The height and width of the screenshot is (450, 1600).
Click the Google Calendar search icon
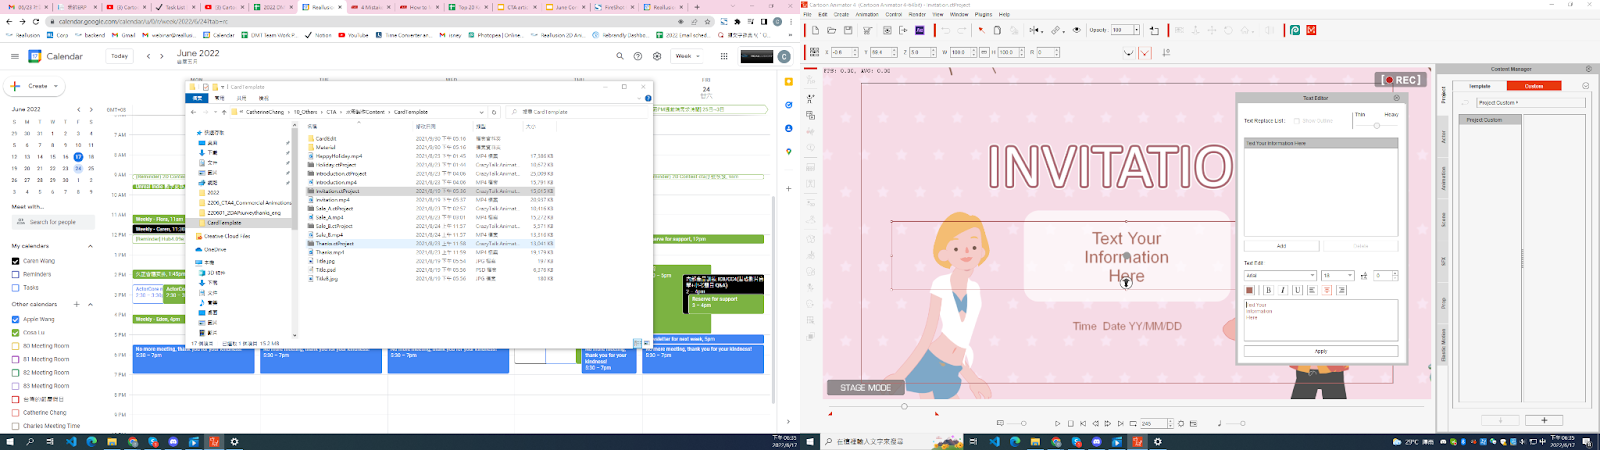[x=620, y=56]
